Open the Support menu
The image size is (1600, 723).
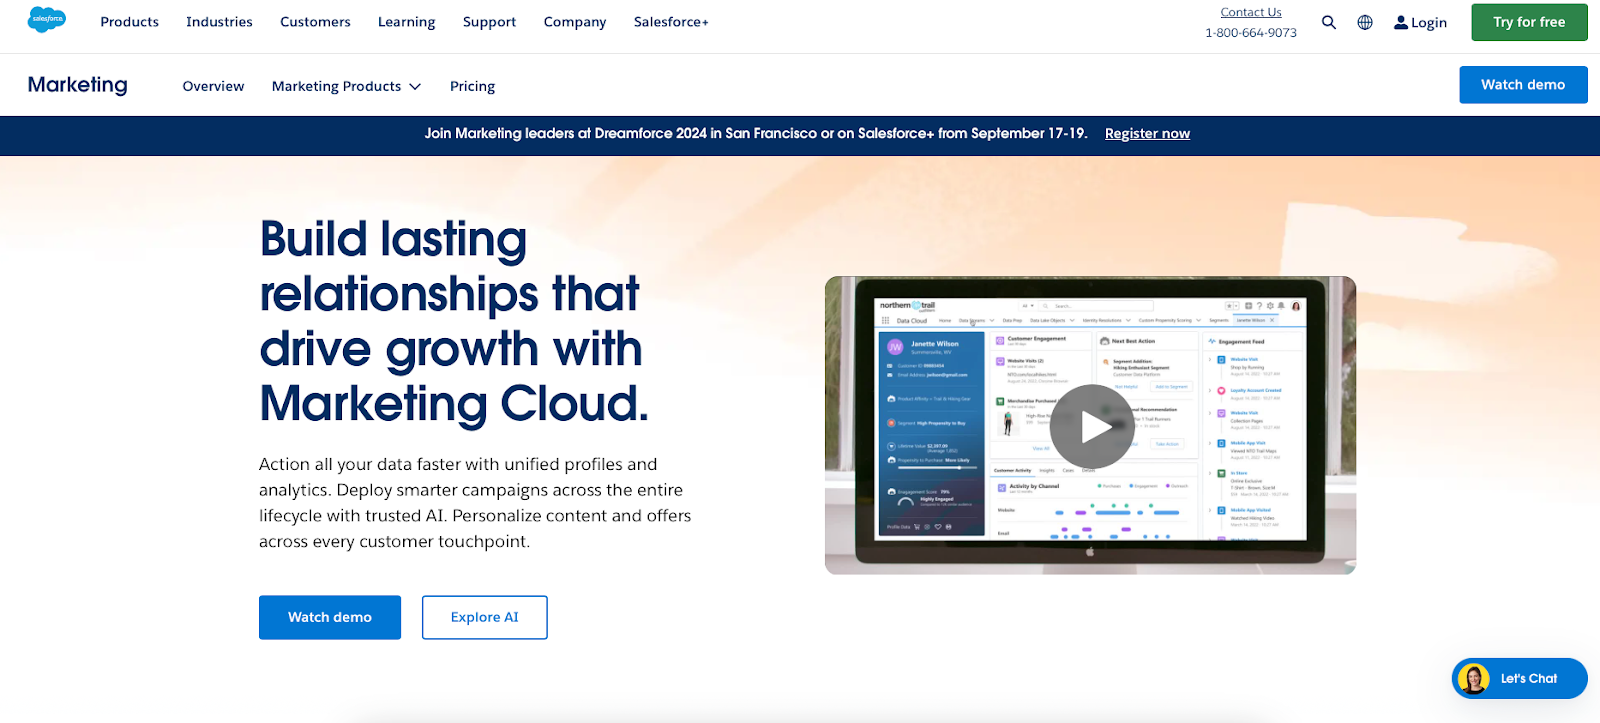(489, 22)
